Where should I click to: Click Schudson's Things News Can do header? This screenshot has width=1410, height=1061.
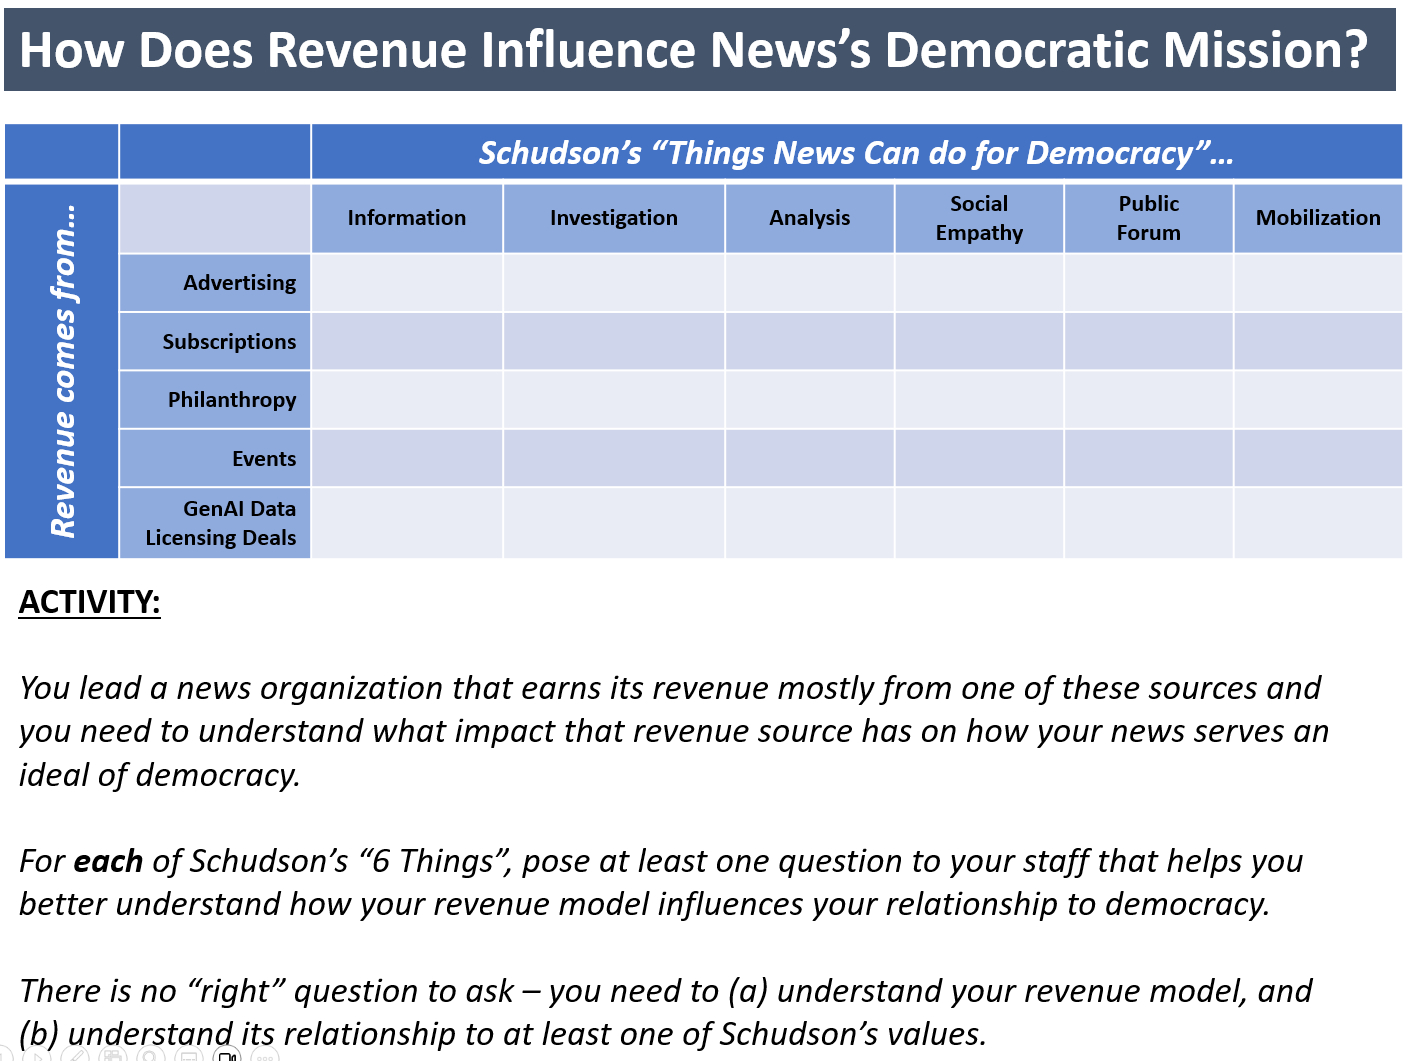point(855,153)
